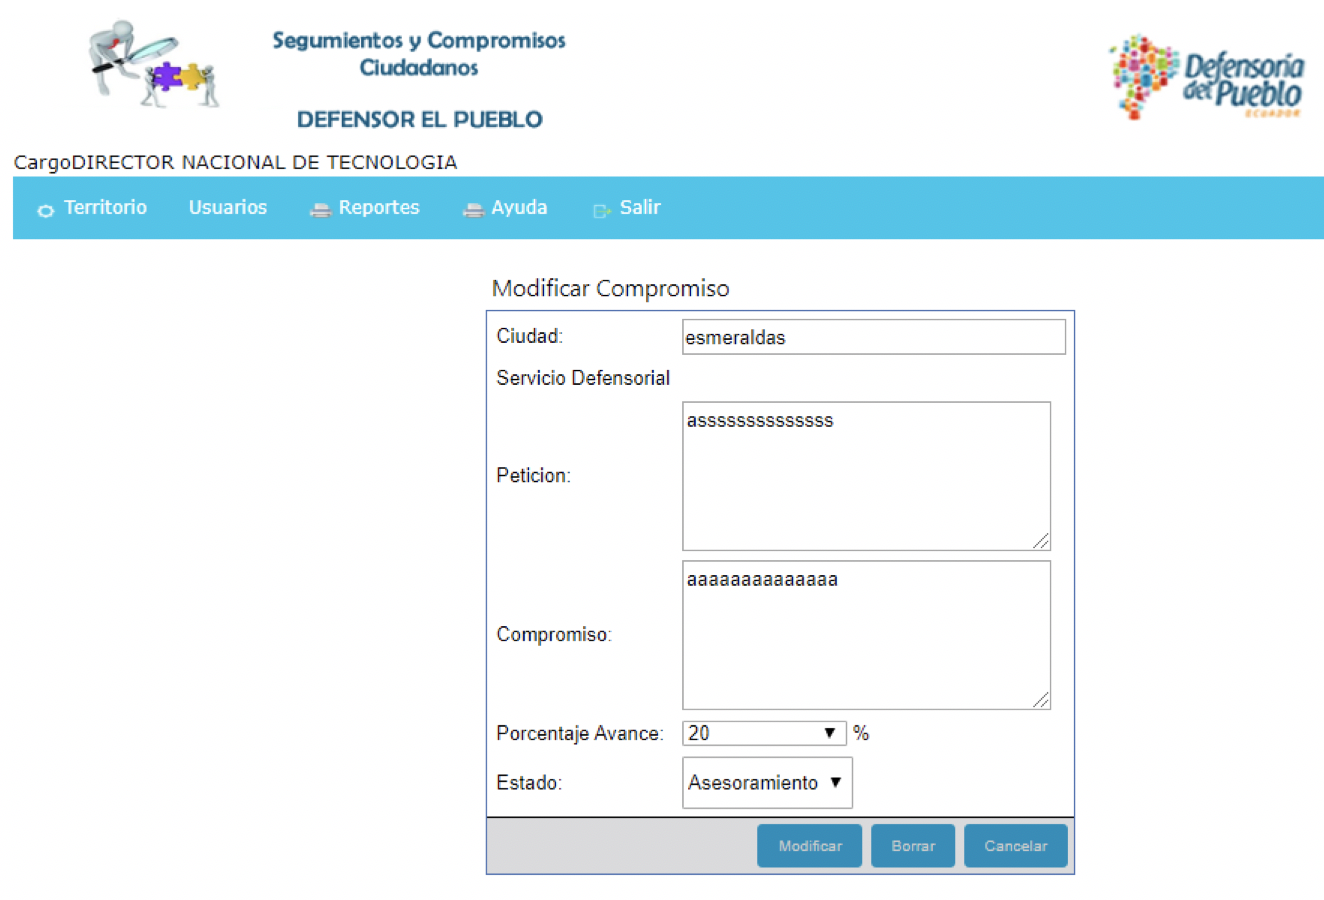This screenshot has height=900, width=1324.
Task: Click the Defensoria del Pueblo logo
Action: [1206, 78]
